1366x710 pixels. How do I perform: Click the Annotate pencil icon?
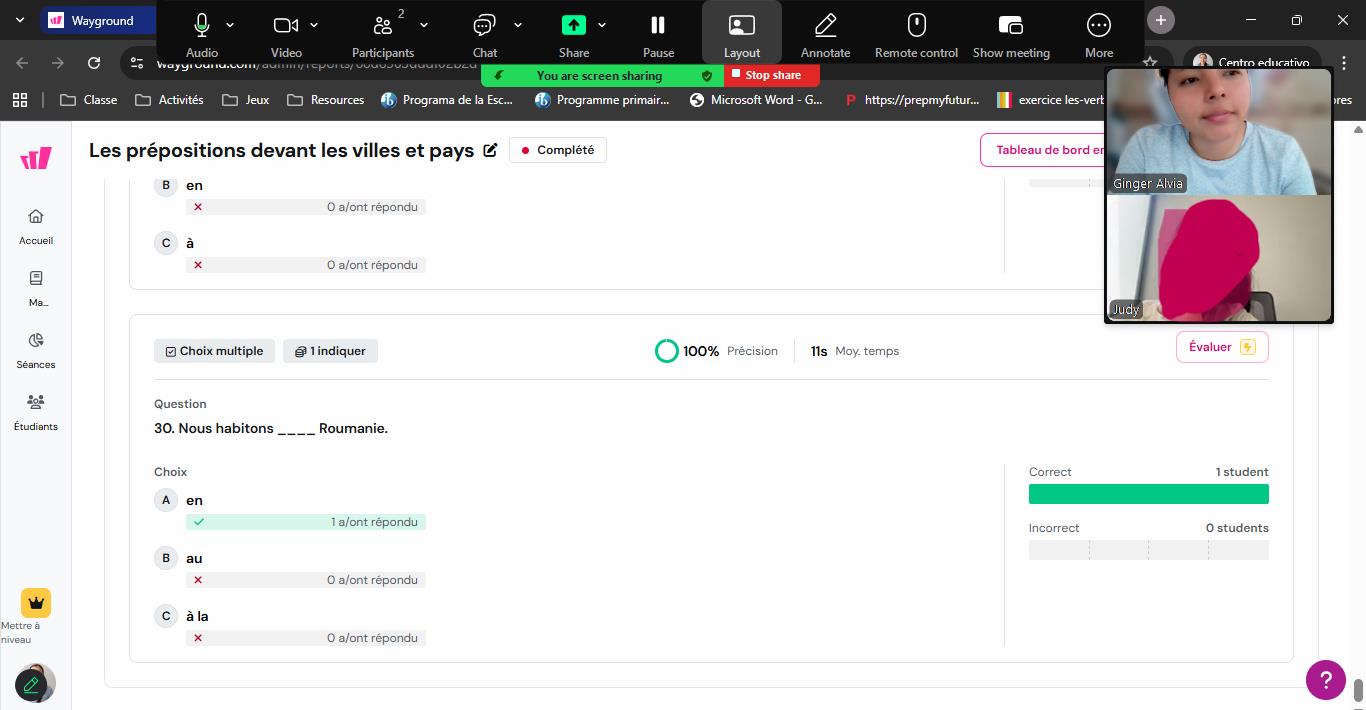click(825, 26)
